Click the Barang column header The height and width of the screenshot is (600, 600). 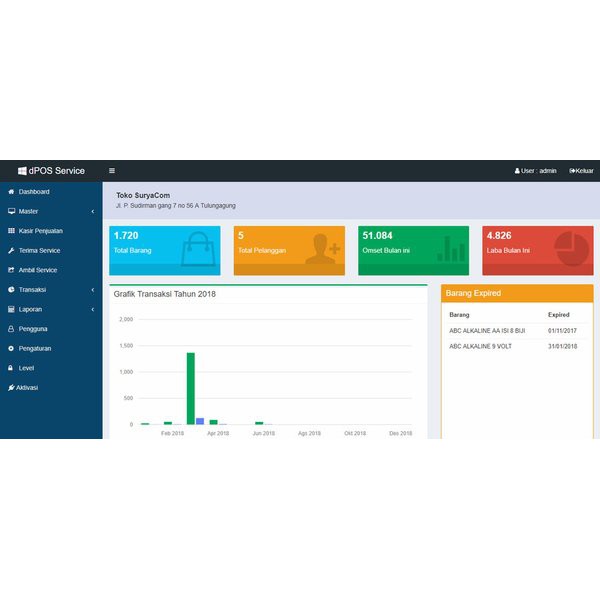coord(459,315)
